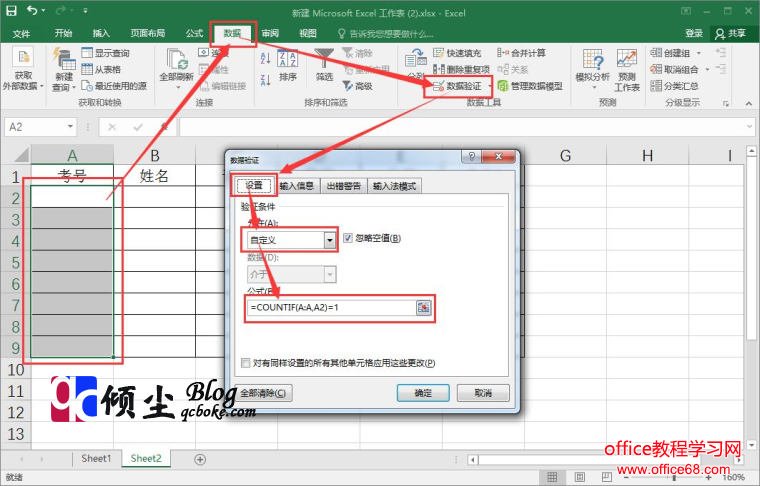The height and width of the screenshot is (486, 760).
Task: Click Advanced filter (高级)
Action: pos(358,86)
